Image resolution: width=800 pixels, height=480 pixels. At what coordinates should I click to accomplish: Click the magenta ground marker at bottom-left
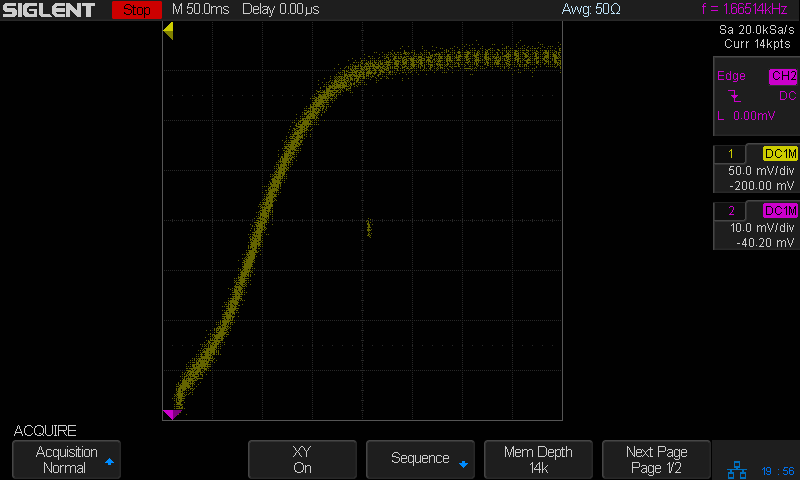(x=171, y=414)
